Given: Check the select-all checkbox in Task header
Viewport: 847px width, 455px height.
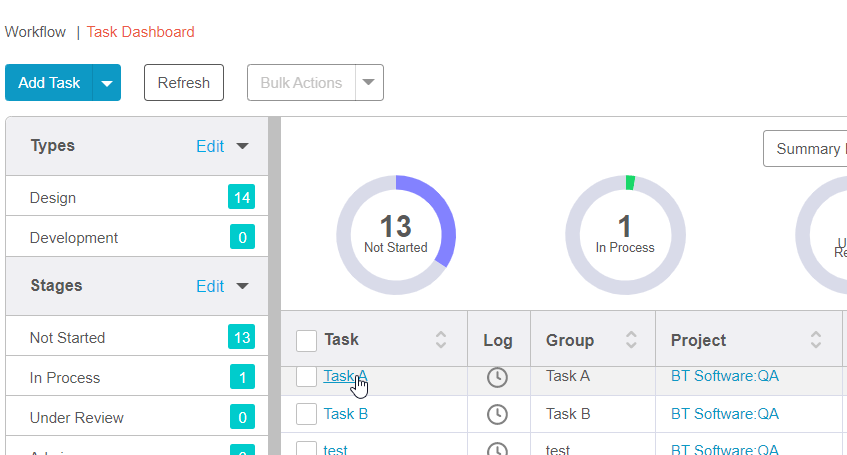Looking at the screenshot, I should point(307,341).
